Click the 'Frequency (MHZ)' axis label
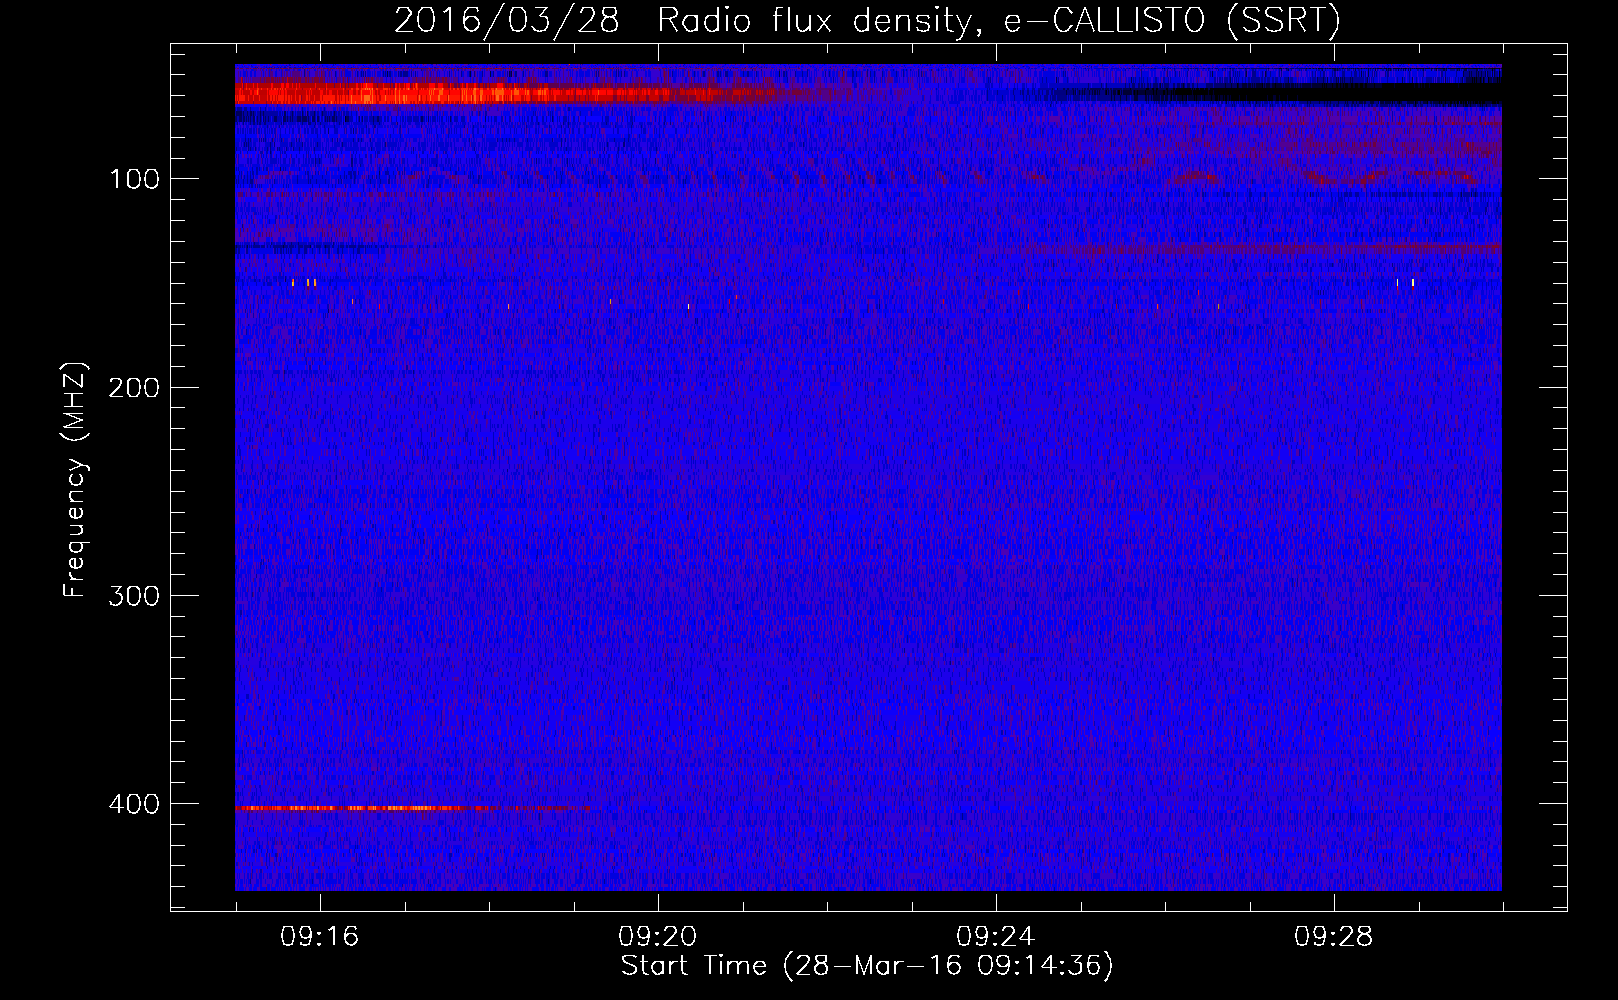This screenshot has width=1618, height=1000. coord(75,480)
